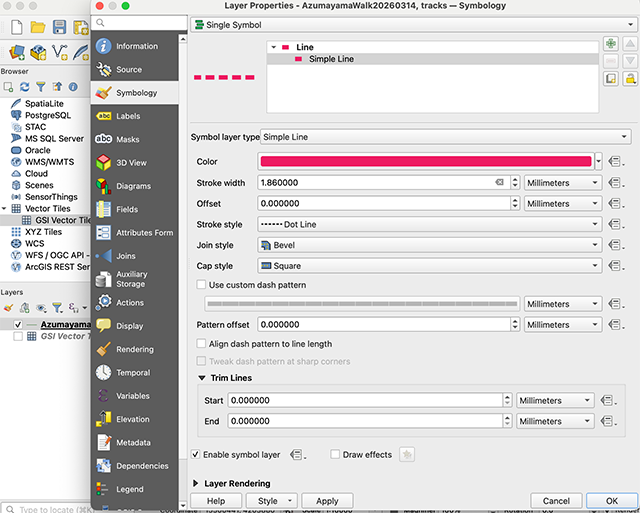This screenshot has height=513, width=640.
Task: Enable Use custom dash pattern checkbox
Action: pos(201,285)
